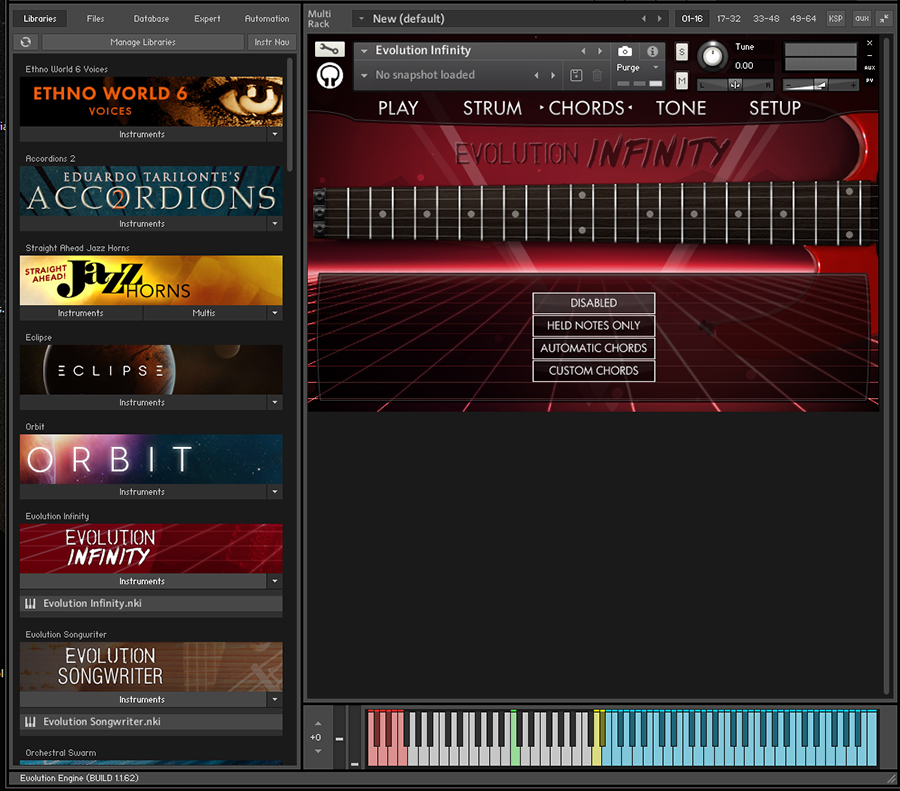Open the Evolution Infinity.nki instrument file
Screen dimensions: 900x791
coord(151,603)
